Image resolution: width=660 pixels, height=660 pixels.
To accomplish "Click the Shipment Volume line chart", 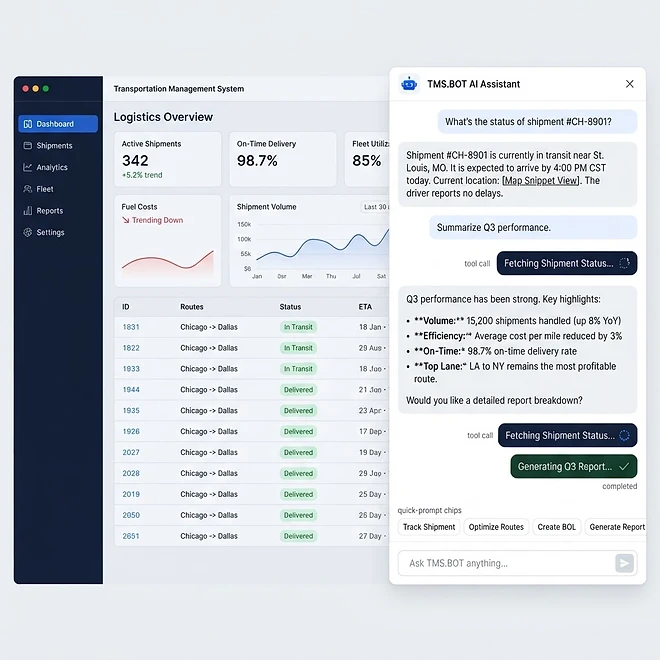I will 322,246.
